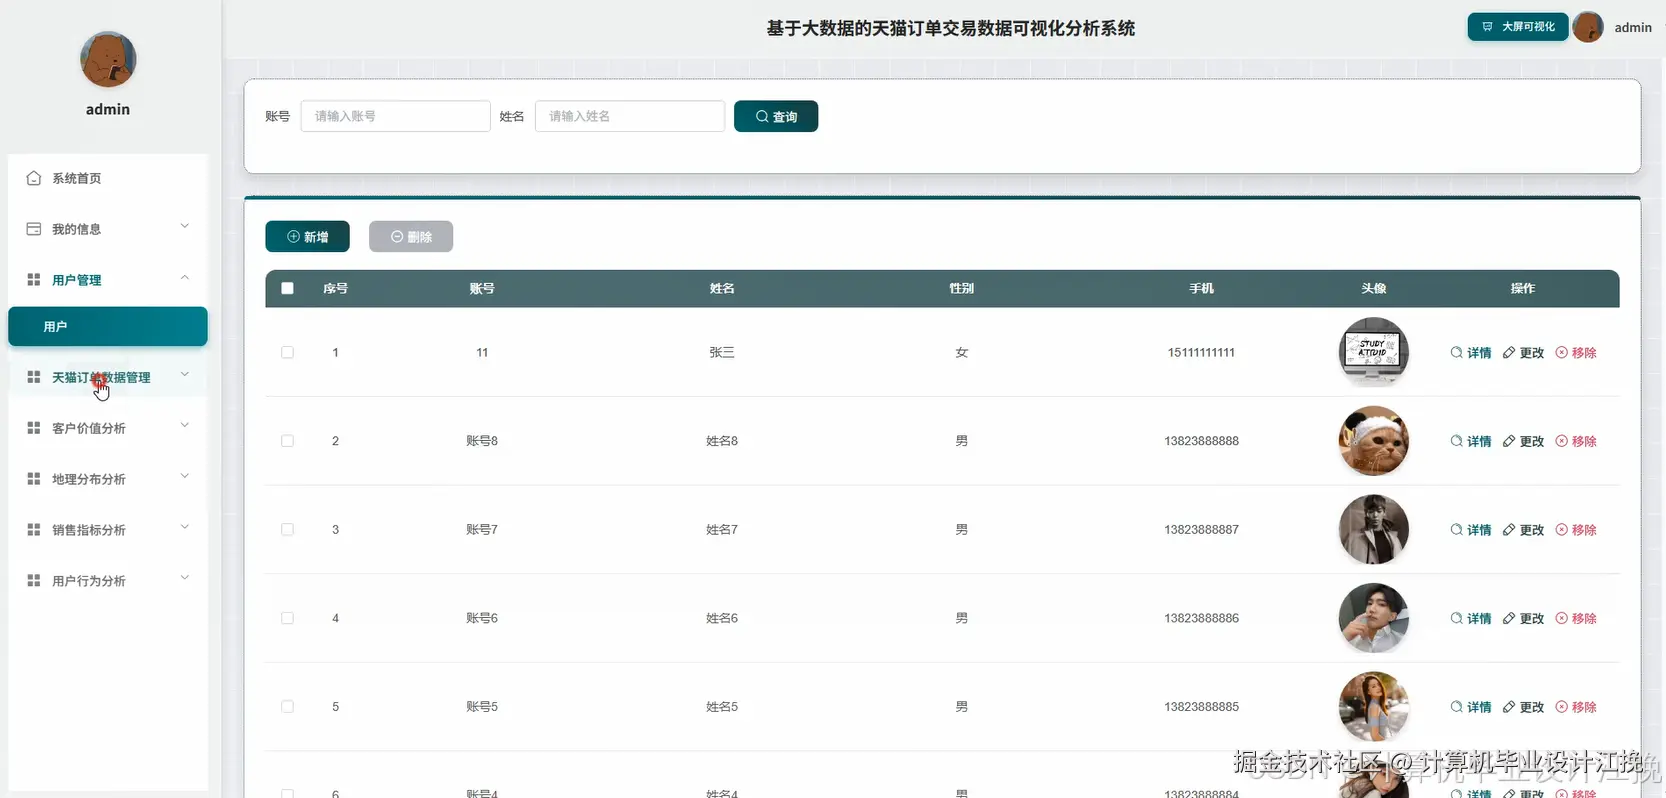Click 详情 magnifier icon for 张三

coord(1456,352)
